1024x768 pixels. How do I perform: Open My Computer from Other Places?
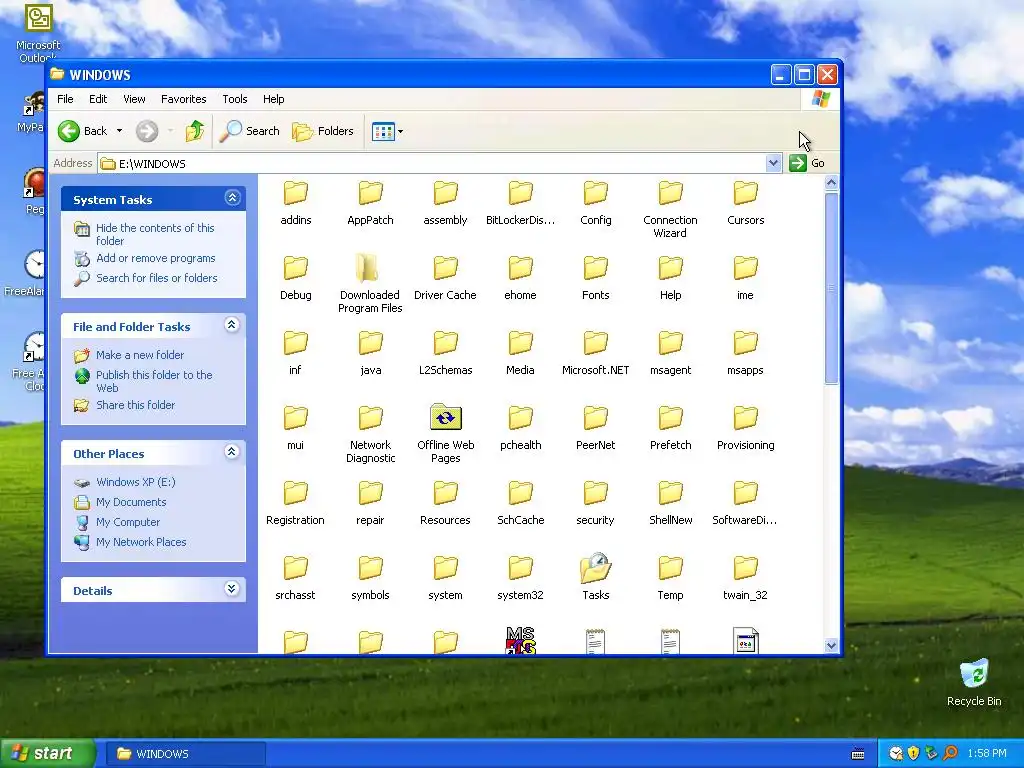[128, 522]
